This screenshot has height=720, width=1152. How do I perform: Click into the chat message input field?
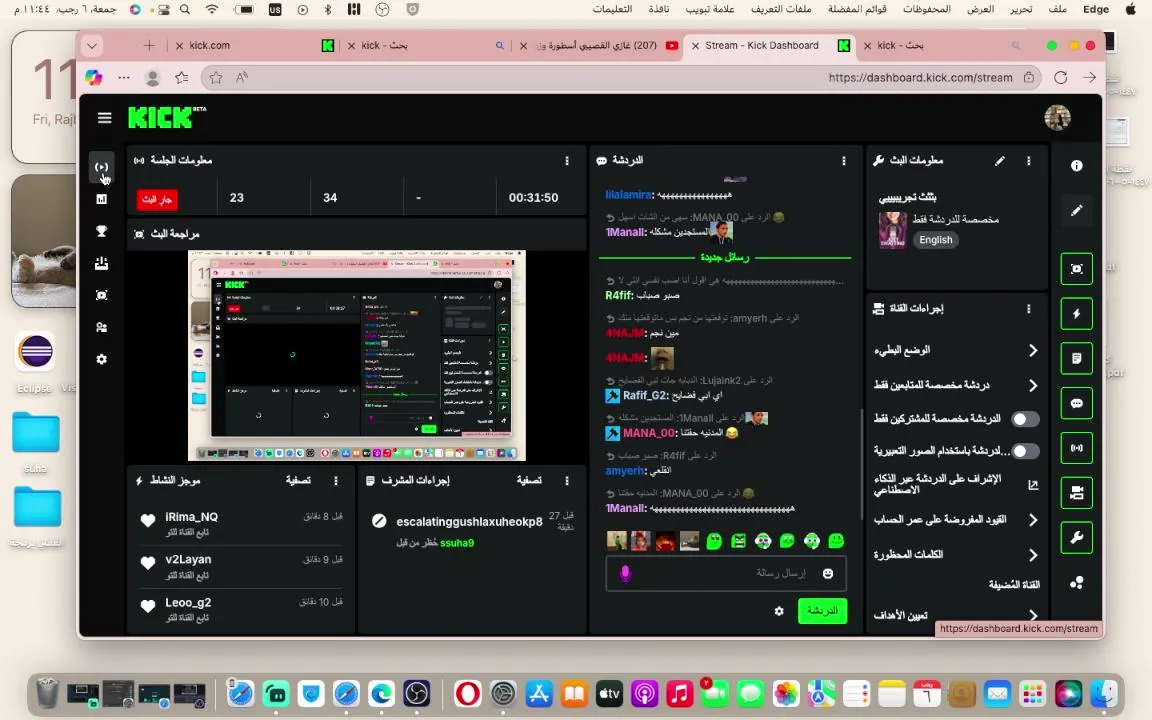click(726, 573)
